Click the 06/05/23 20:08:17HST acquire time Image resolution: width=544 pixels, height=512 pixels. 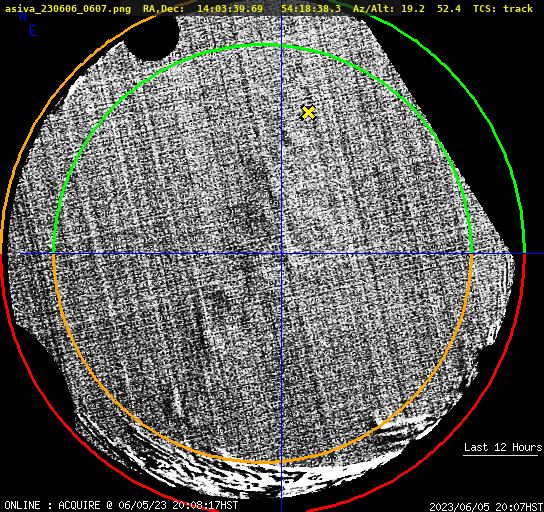pos(178,505)
